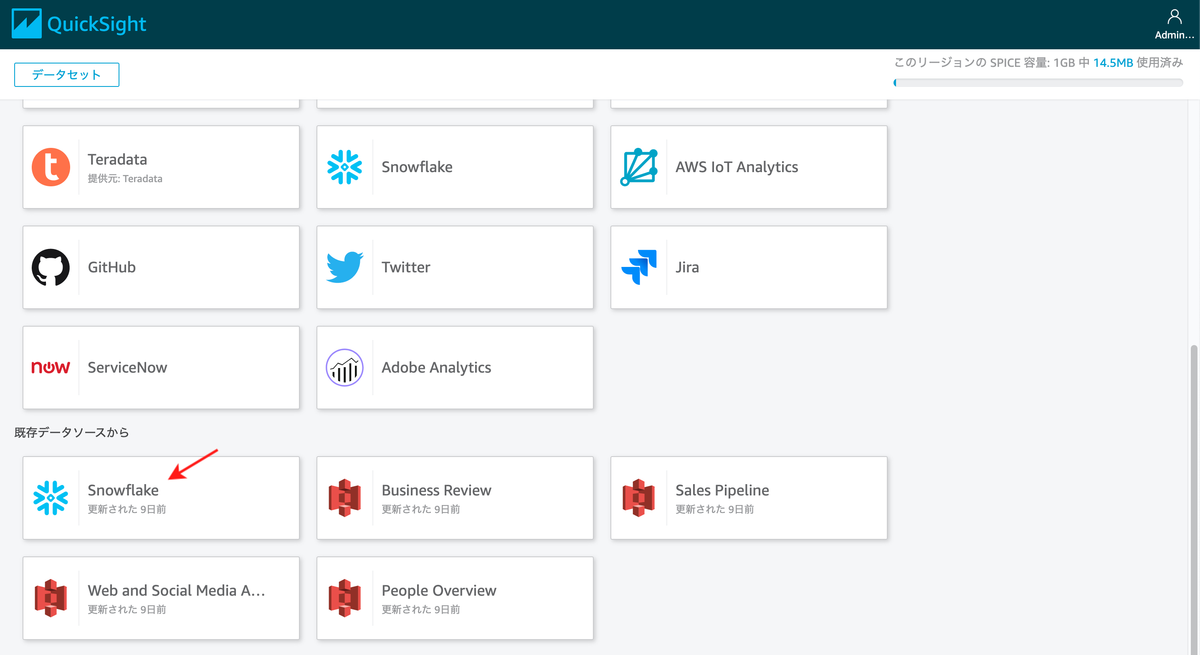Viewport: 1200px width, 655px height.
Task: Choose the ServiceNow data source label
Action: pyautogui.click(x=128, y=367)
